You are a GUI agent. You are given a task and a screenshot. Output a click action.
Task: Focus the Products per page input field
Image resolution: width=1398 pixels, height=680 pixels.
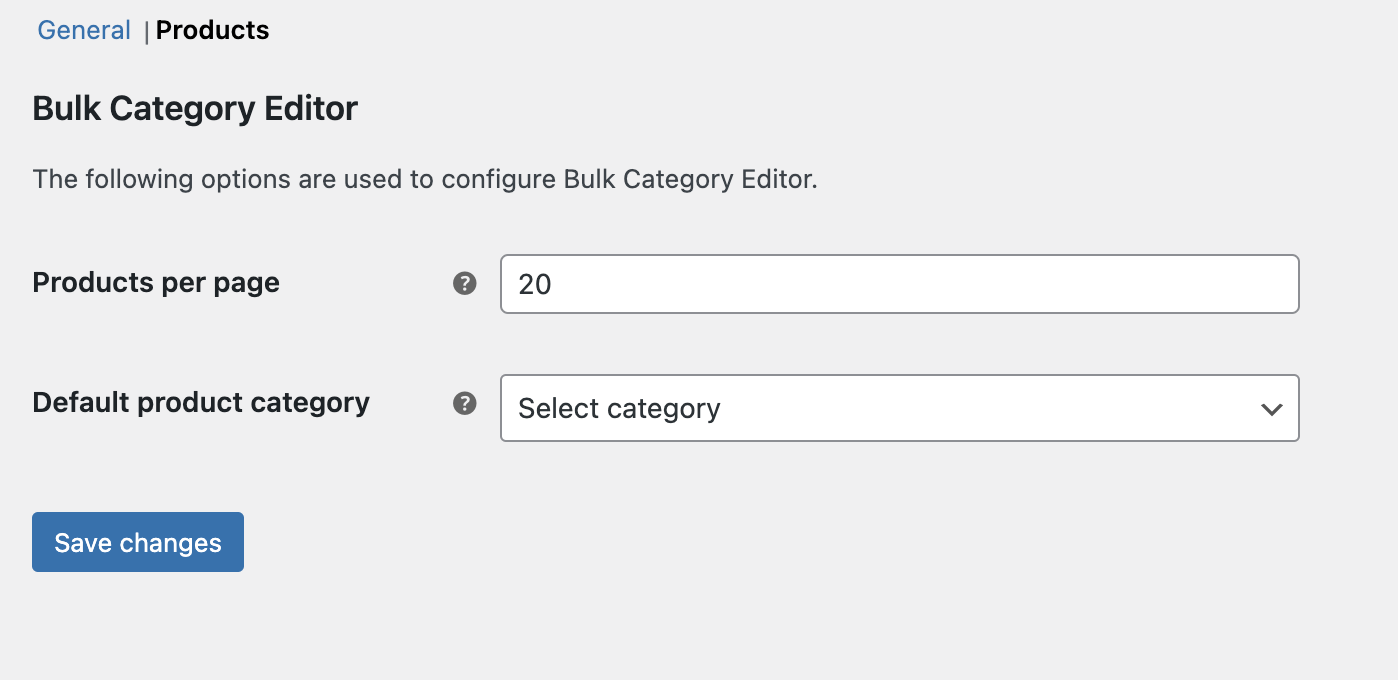coord(899,284)
